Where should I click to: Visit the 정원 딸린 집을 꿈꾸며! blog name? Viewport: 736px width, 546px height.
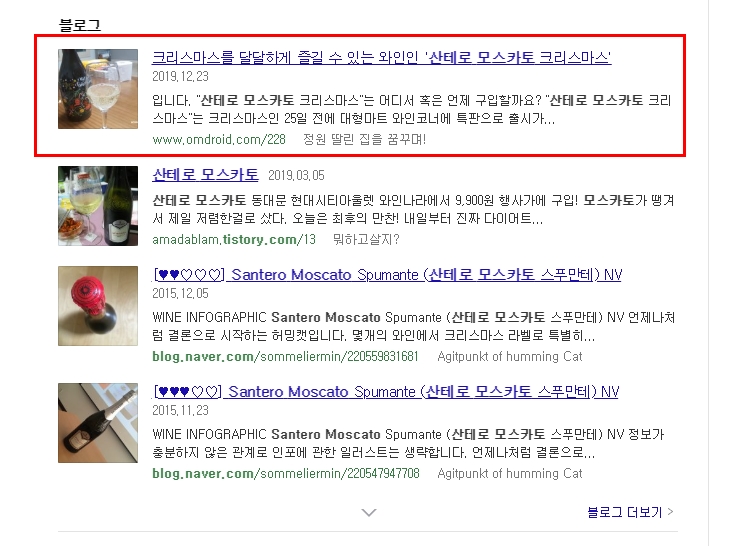[x=365, y=139]
